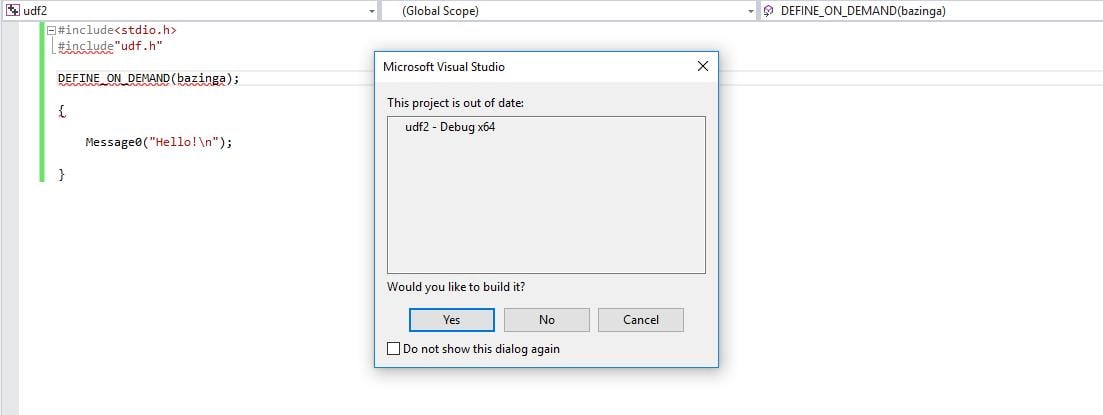Click the opening brace line in the editor
Image resolution: width=1103 pixels, height=415 pixels.
[62, 110]
